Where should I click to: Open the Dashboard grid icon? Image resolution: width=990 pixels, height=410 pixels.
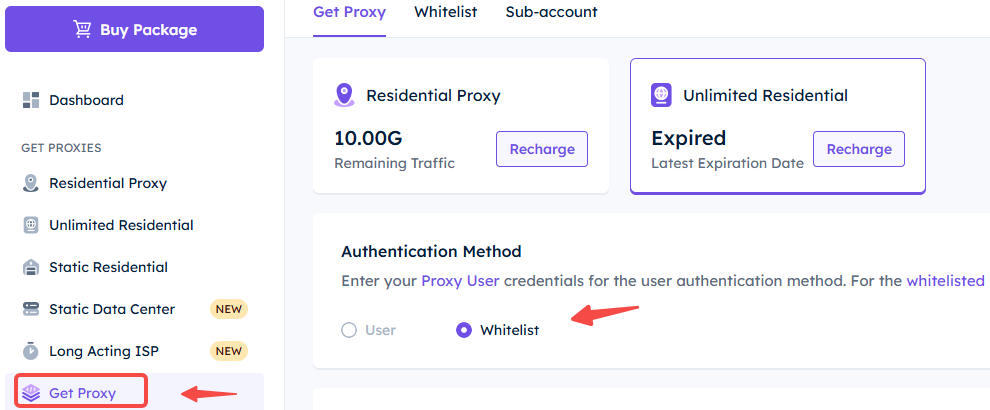coord(31,100)
